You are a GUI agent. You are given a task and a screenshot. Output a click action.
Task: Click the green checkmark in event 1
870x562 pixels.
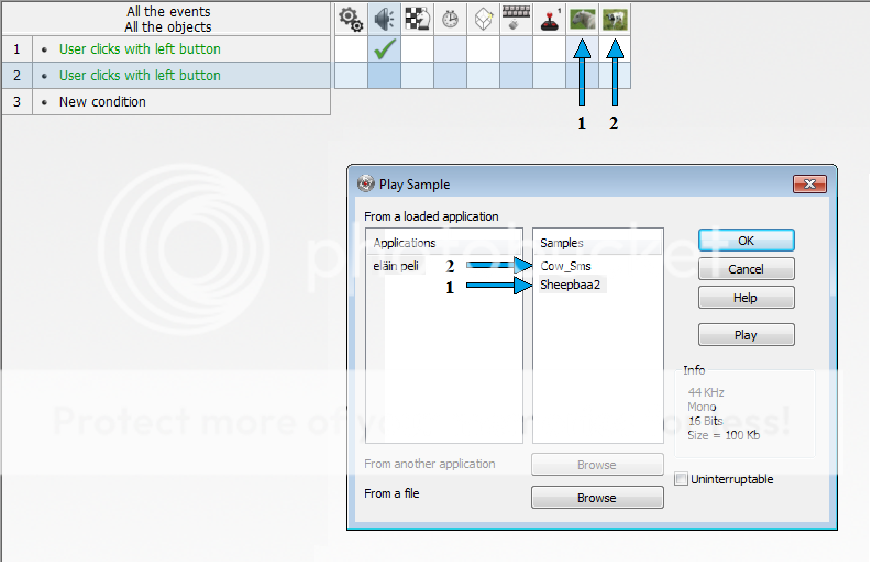pos(383,48)
